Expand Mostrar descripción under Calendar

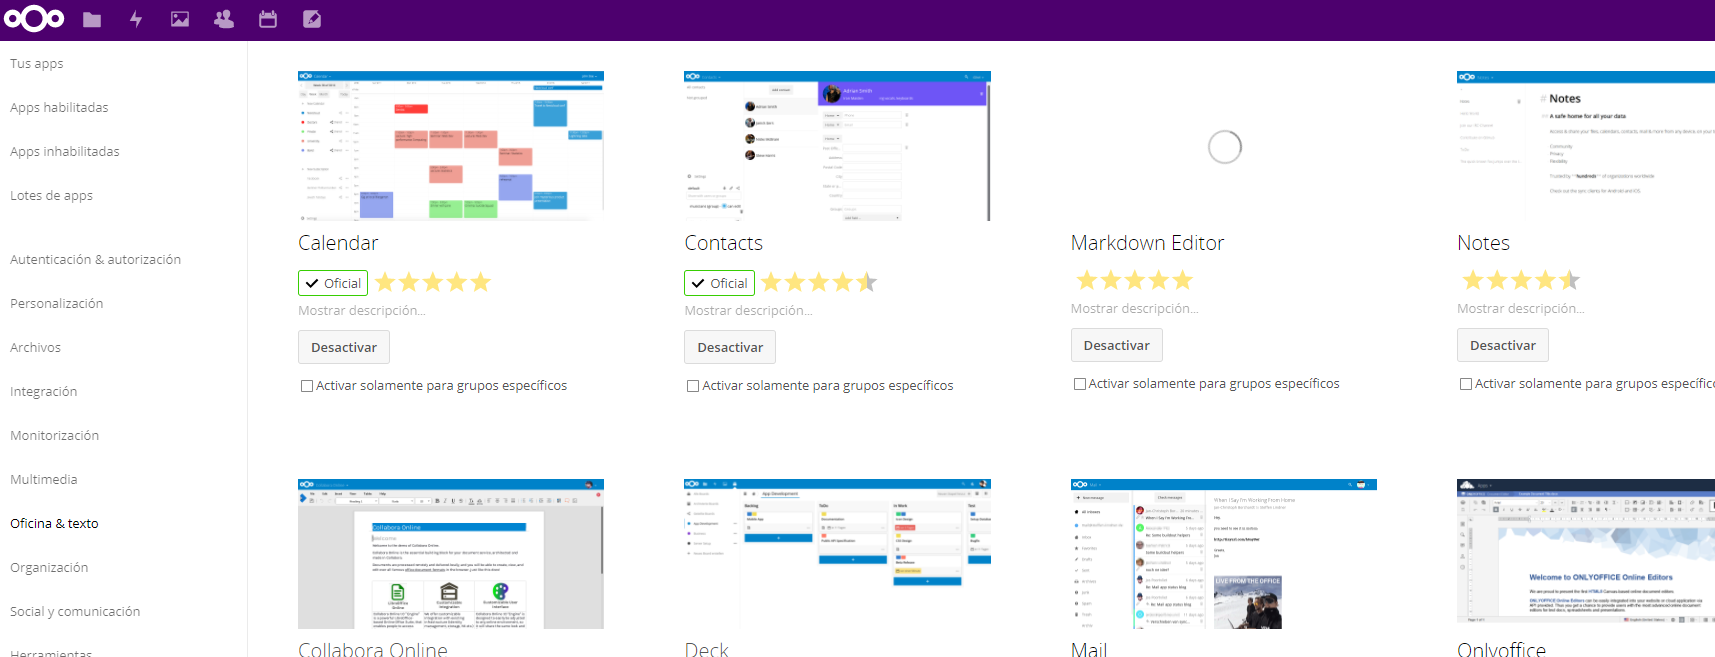point(362,311)
